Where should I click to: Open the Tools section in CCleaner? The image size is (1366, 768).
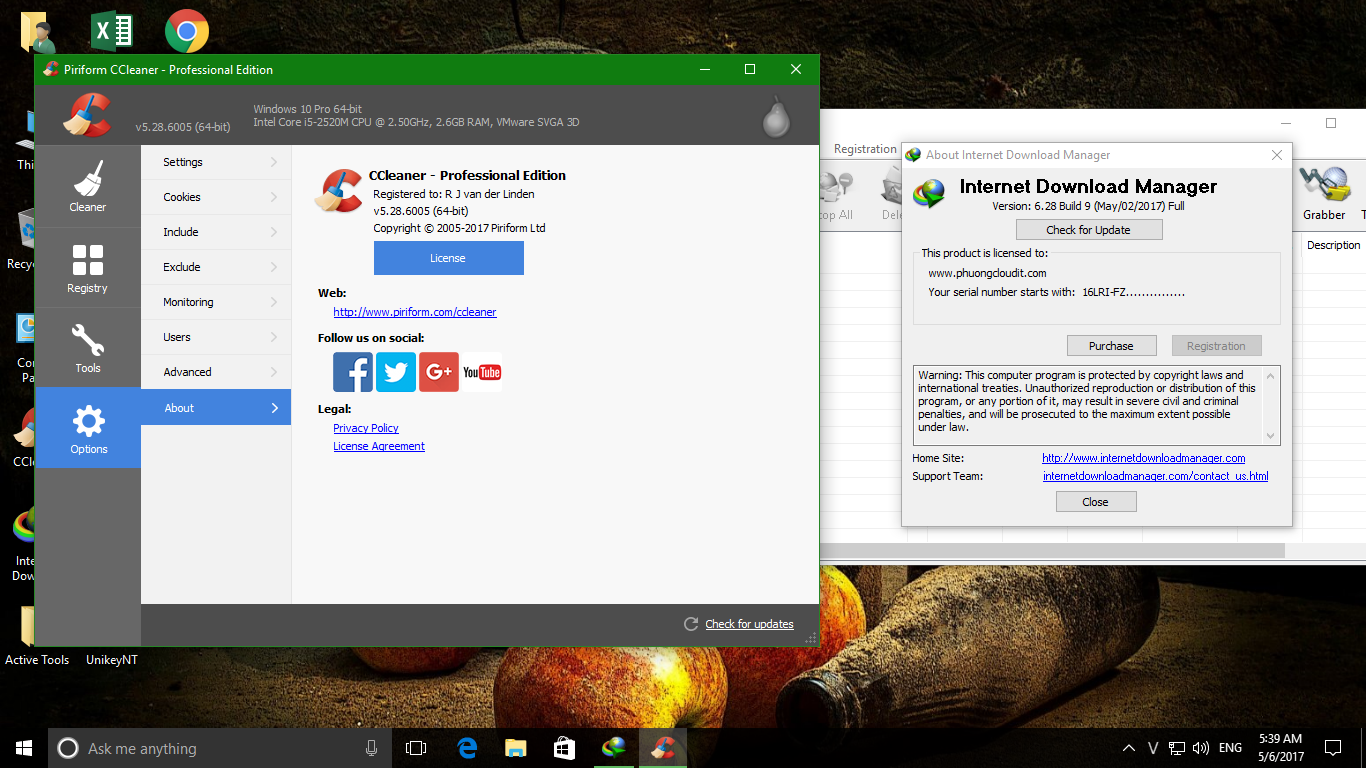click(88, 347)
